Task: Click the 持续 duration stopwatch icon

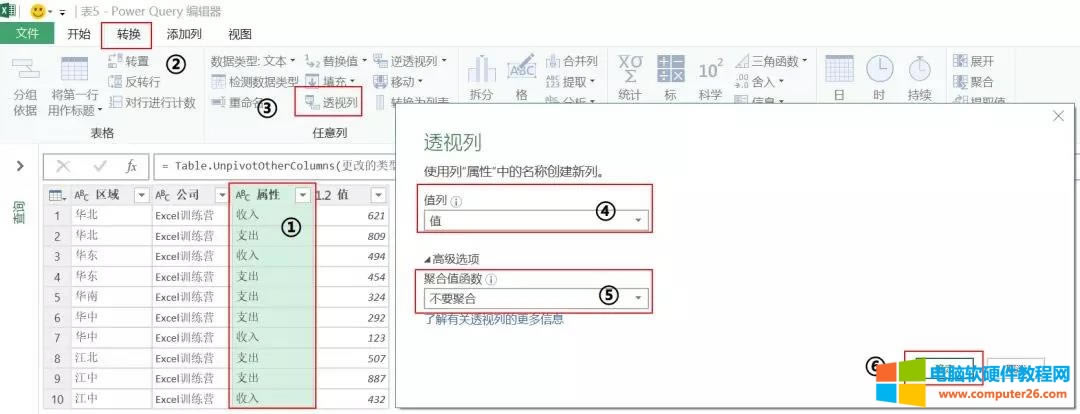Action: click(919, 68)
